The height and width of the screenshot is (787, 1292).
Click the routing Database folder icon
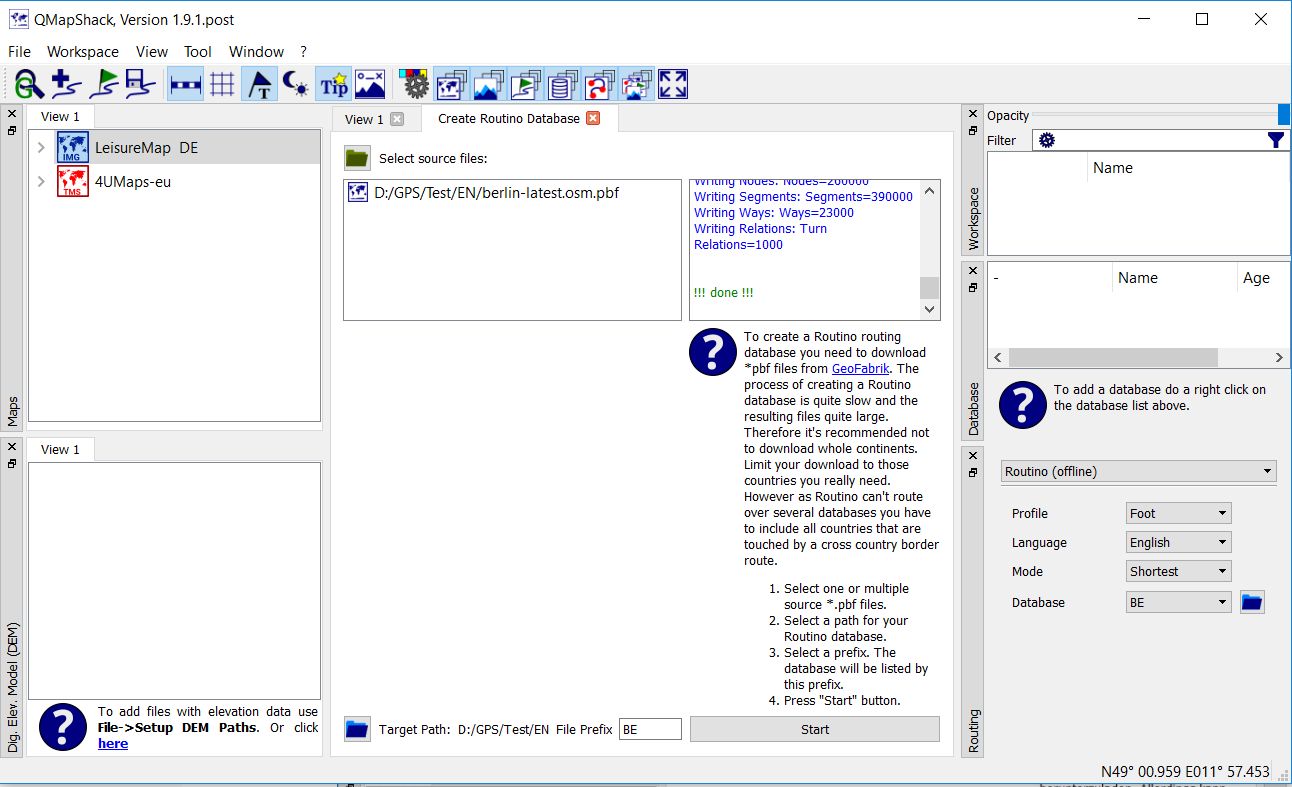point(1252,602)
